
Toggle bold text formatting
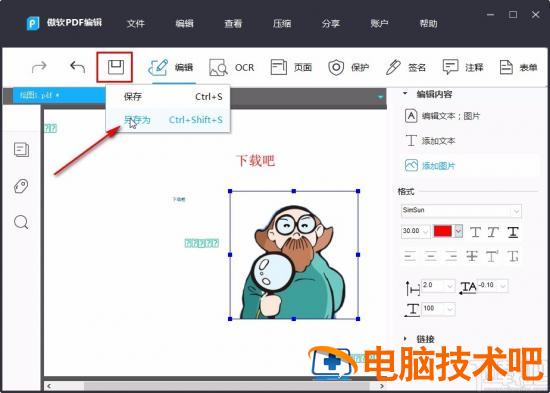(x=475, y=232)
